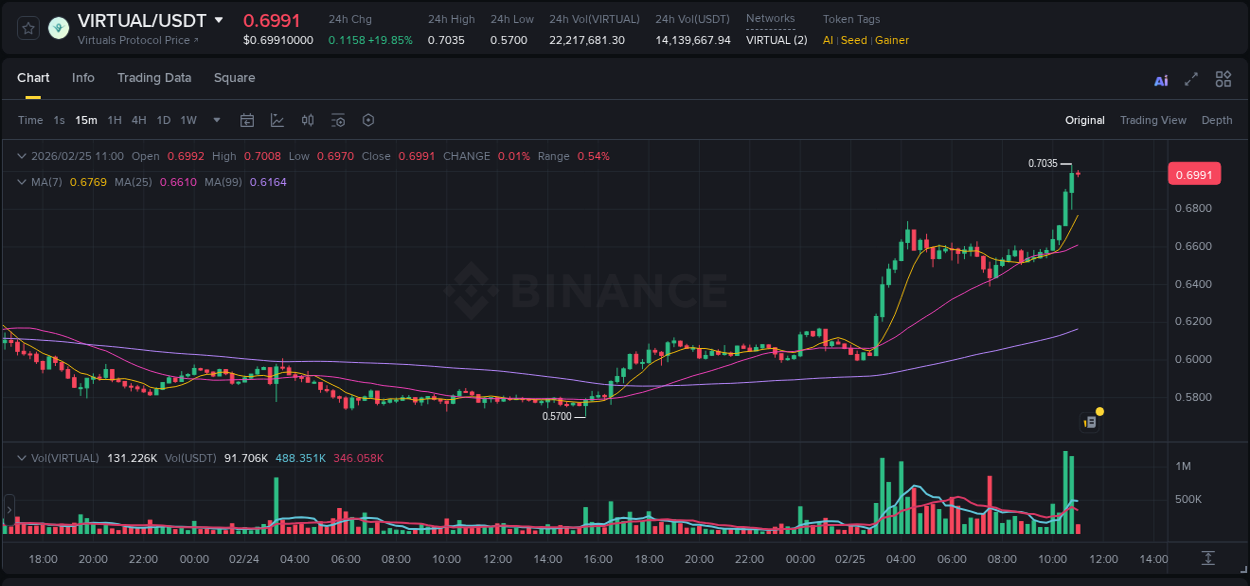Screen dimensions: 1250x586
Task: Open the extra timeframe dropdown beside 1W
Action: (215, 120)
